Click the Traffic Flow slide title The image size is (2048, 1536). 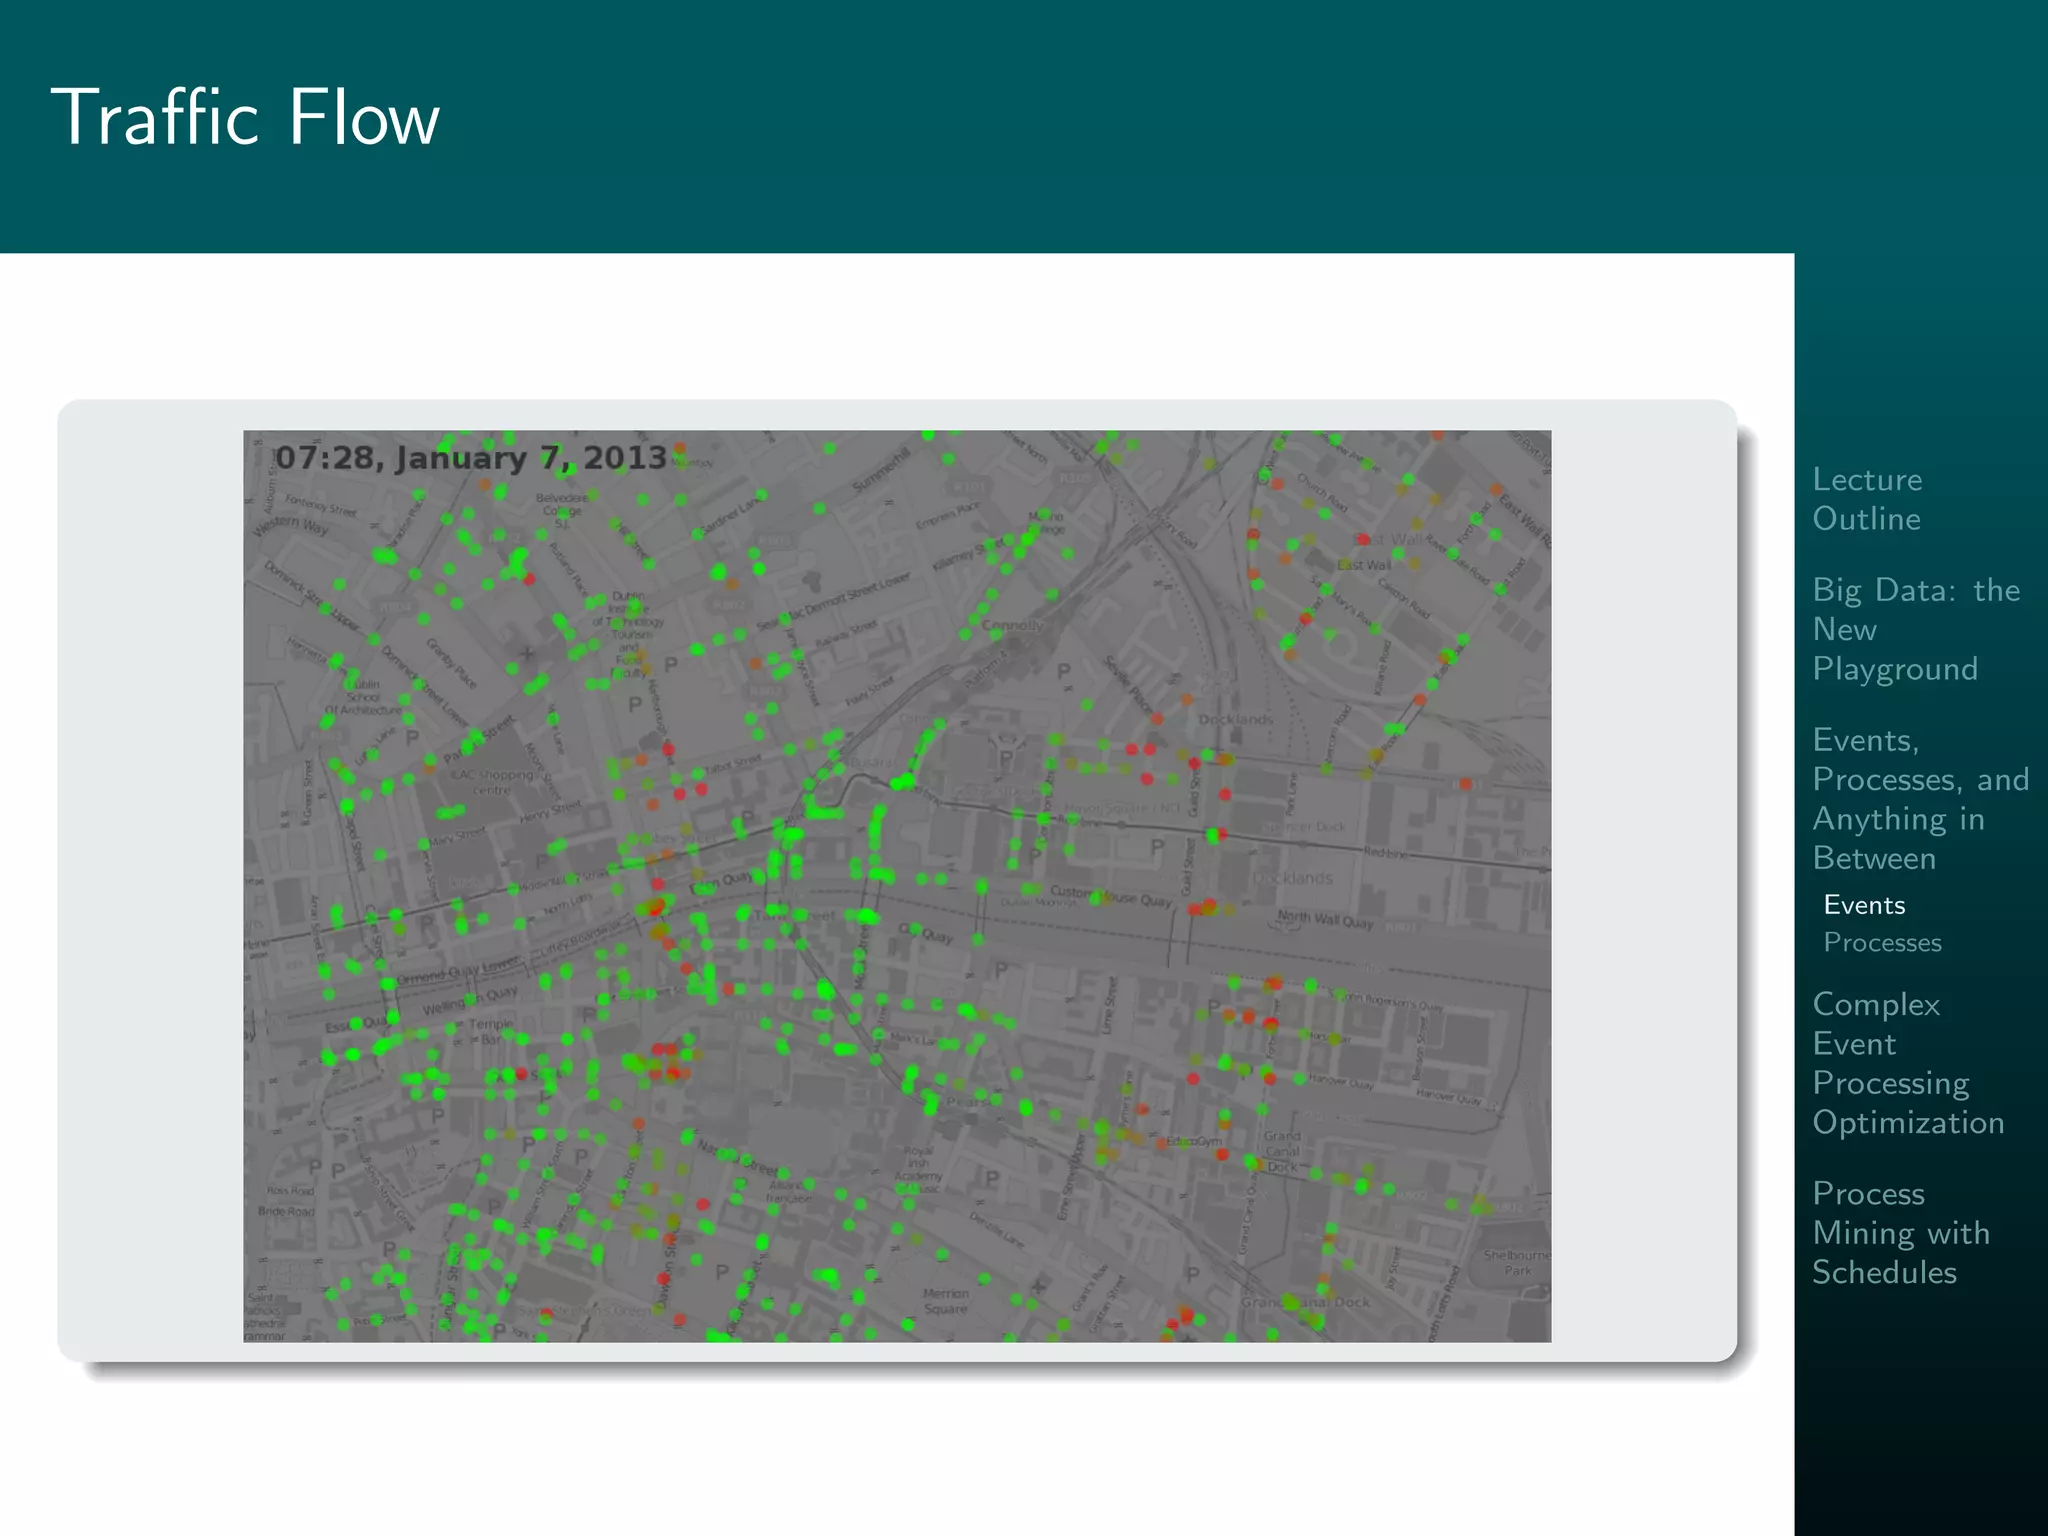point(245,118)
